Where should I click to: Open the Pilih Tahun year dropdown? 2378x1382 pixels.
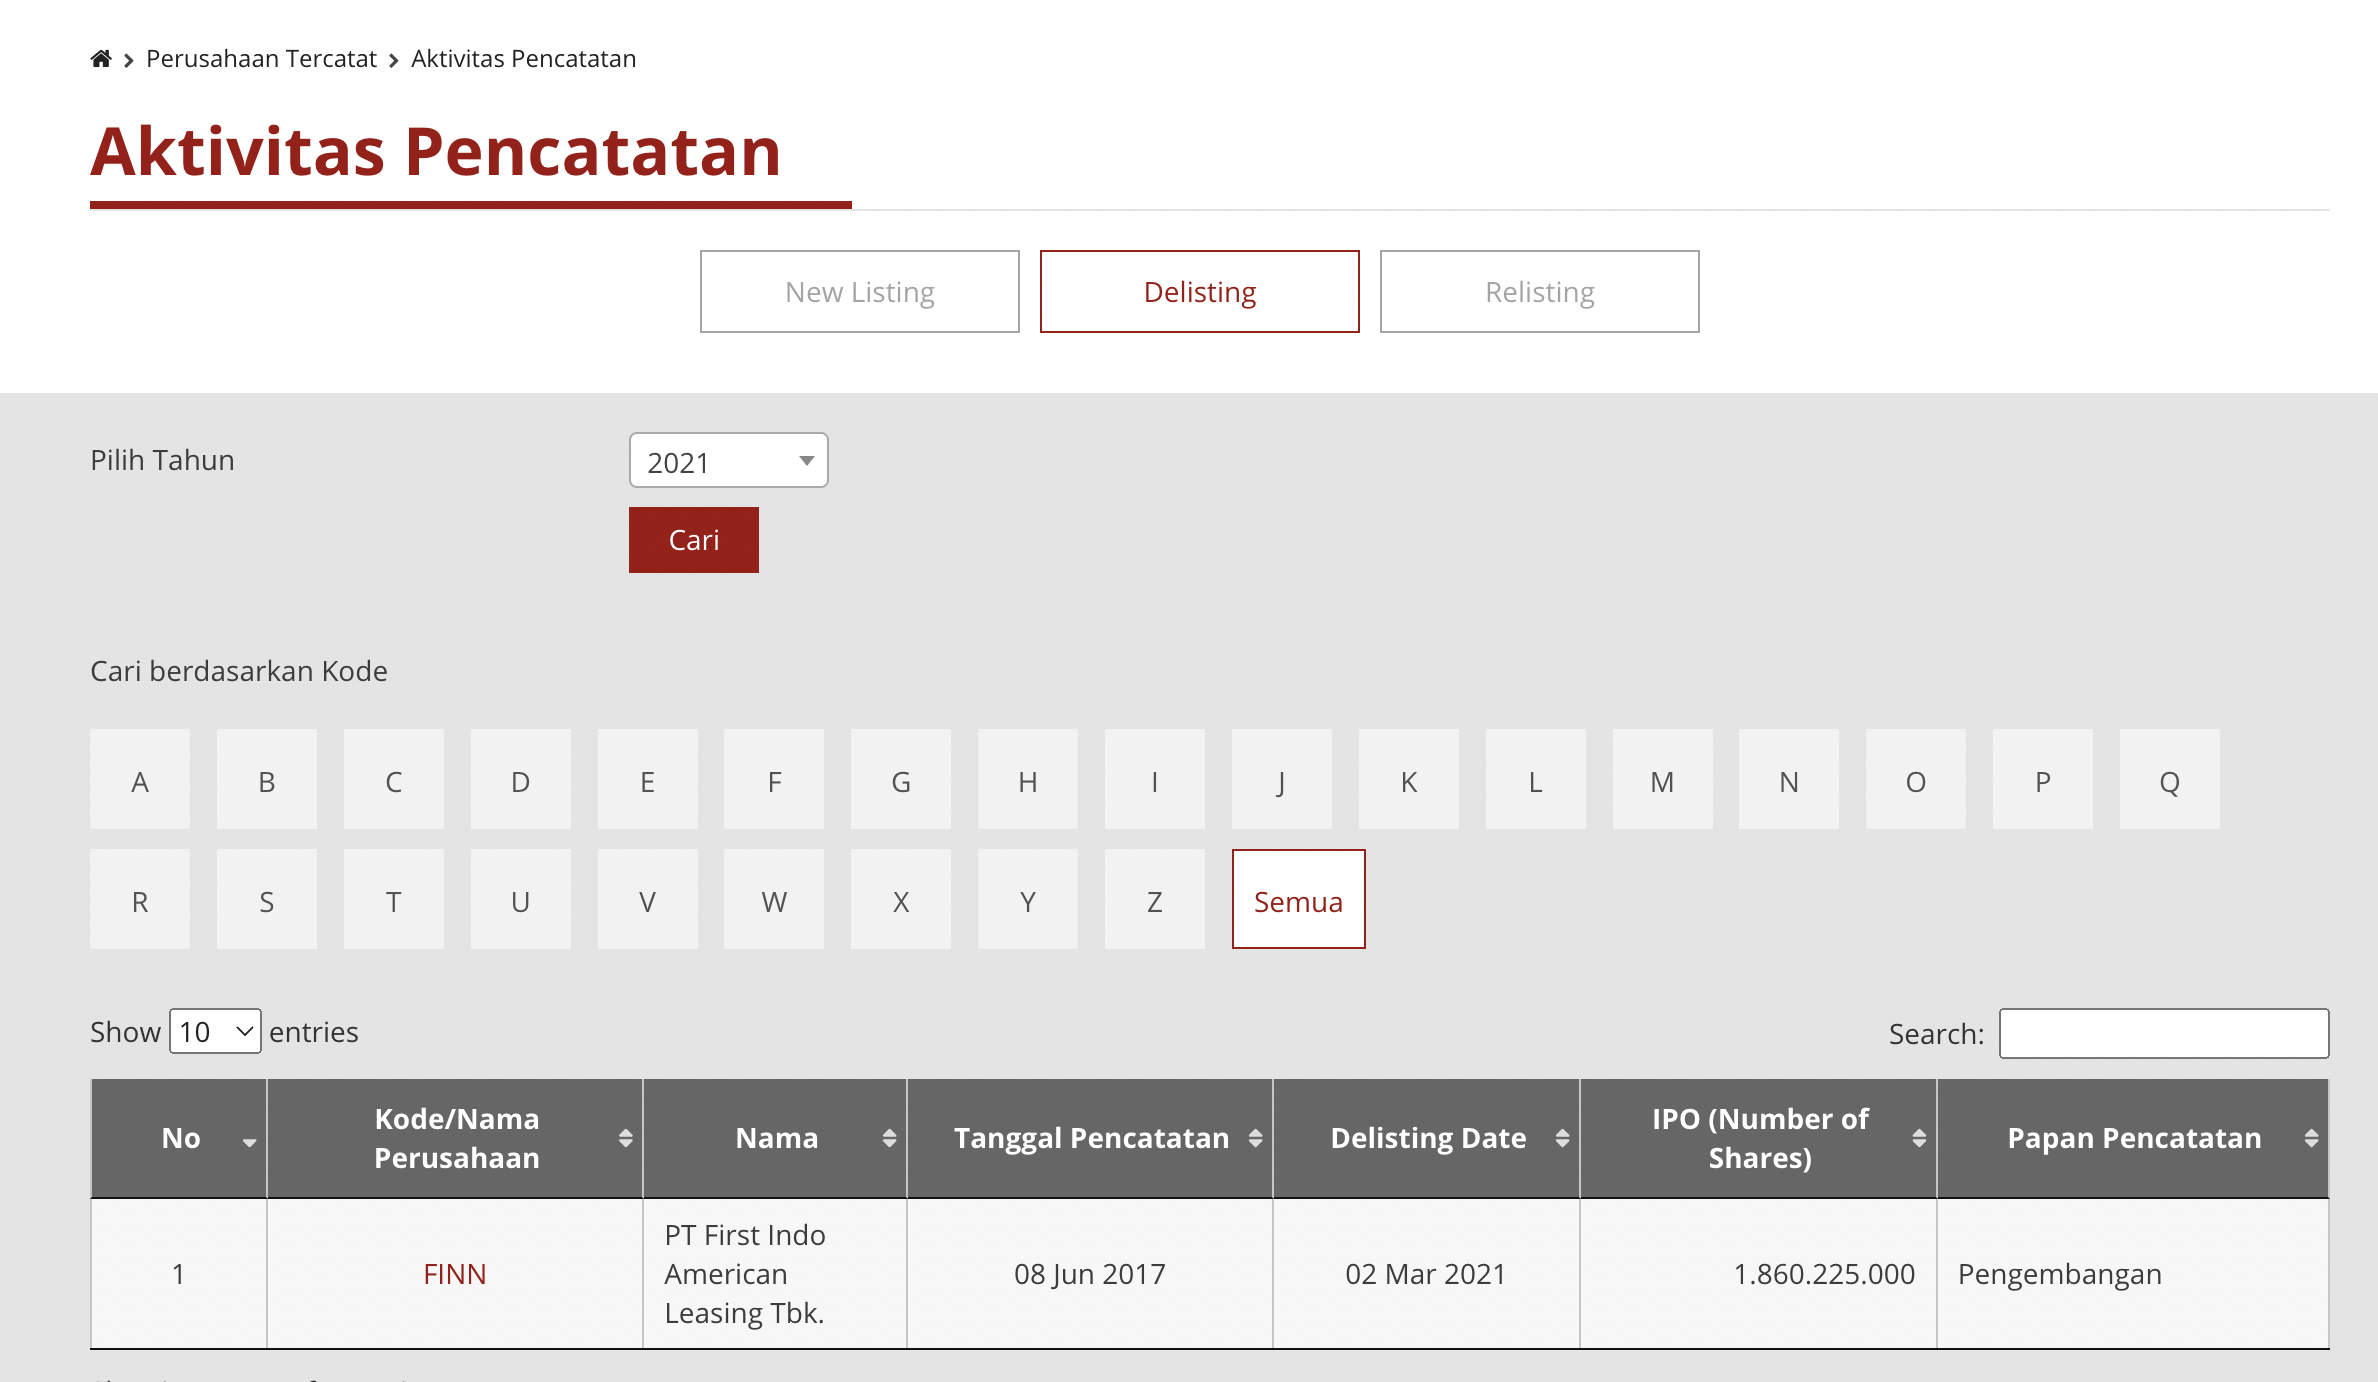point(728,461)
